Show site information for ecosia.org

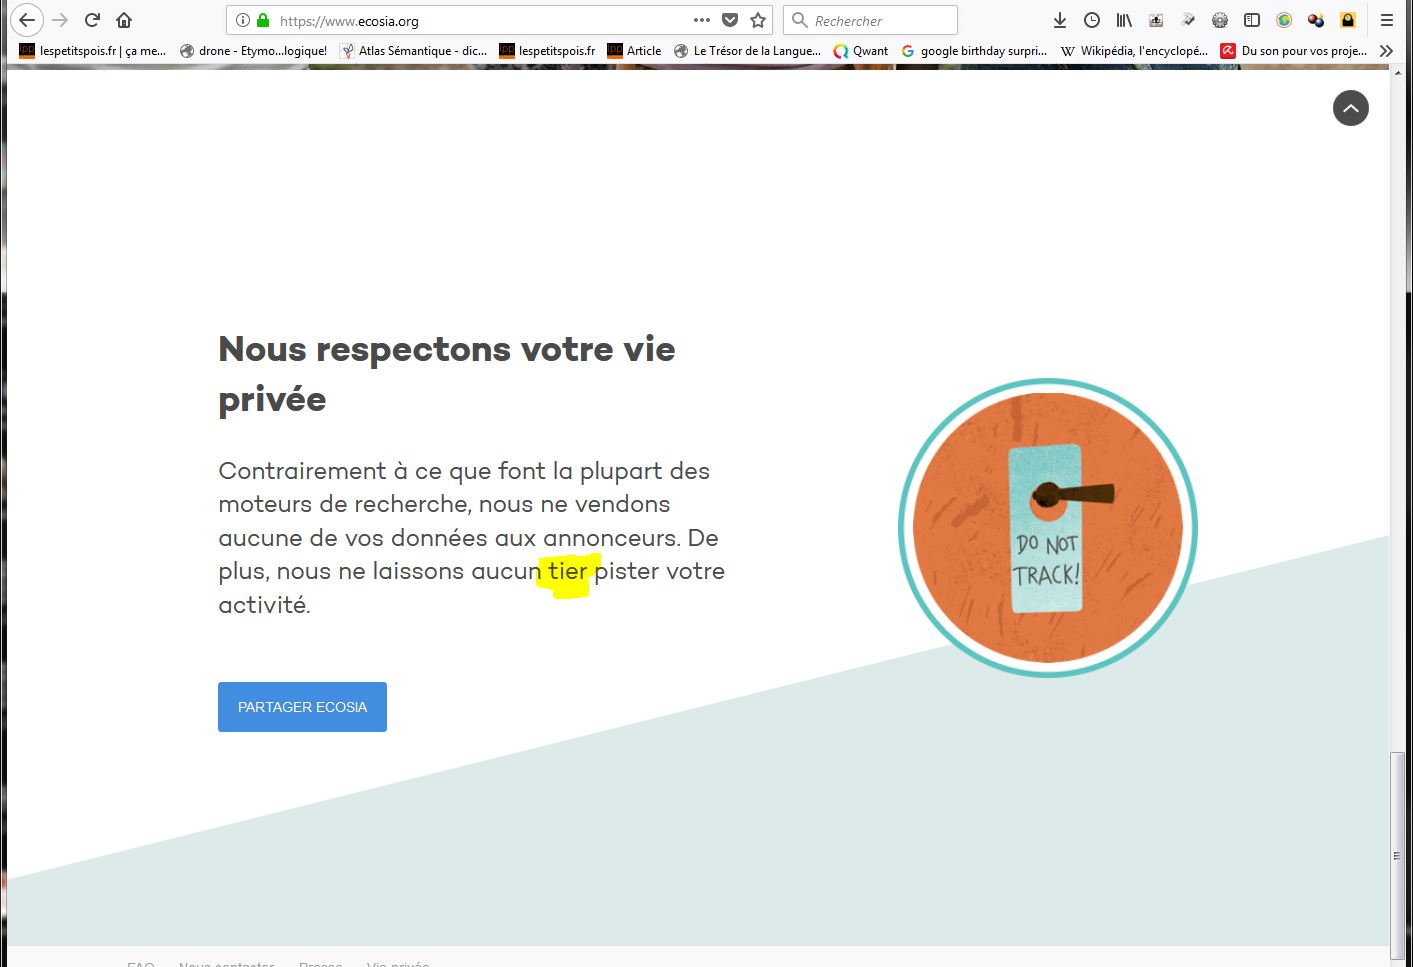(242, 20)
